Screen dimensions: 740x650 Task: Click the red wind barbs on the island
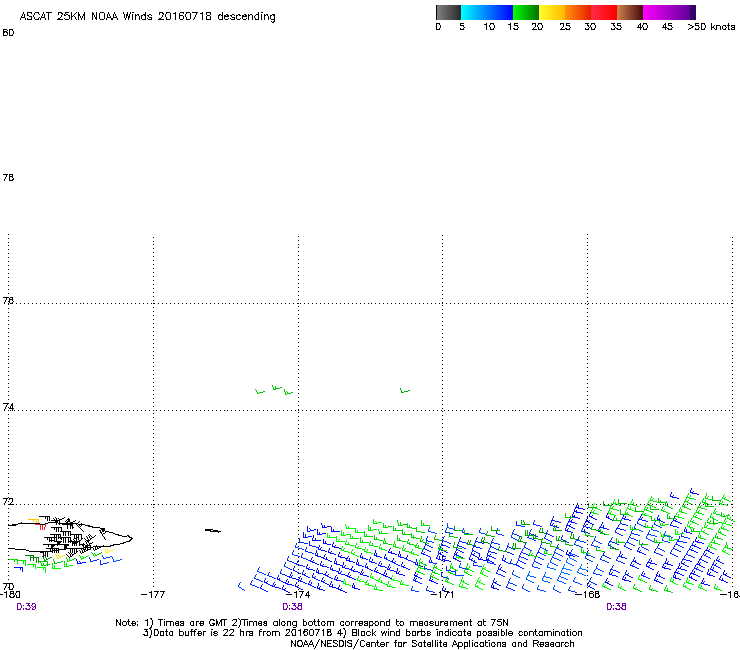(x=42, y=526)
